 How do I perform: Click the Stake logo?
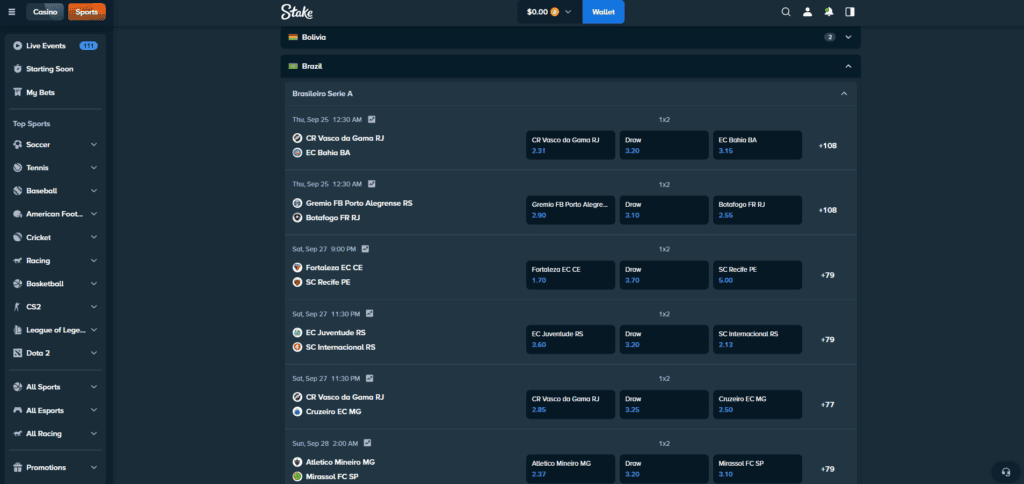(x=297, y=12)
